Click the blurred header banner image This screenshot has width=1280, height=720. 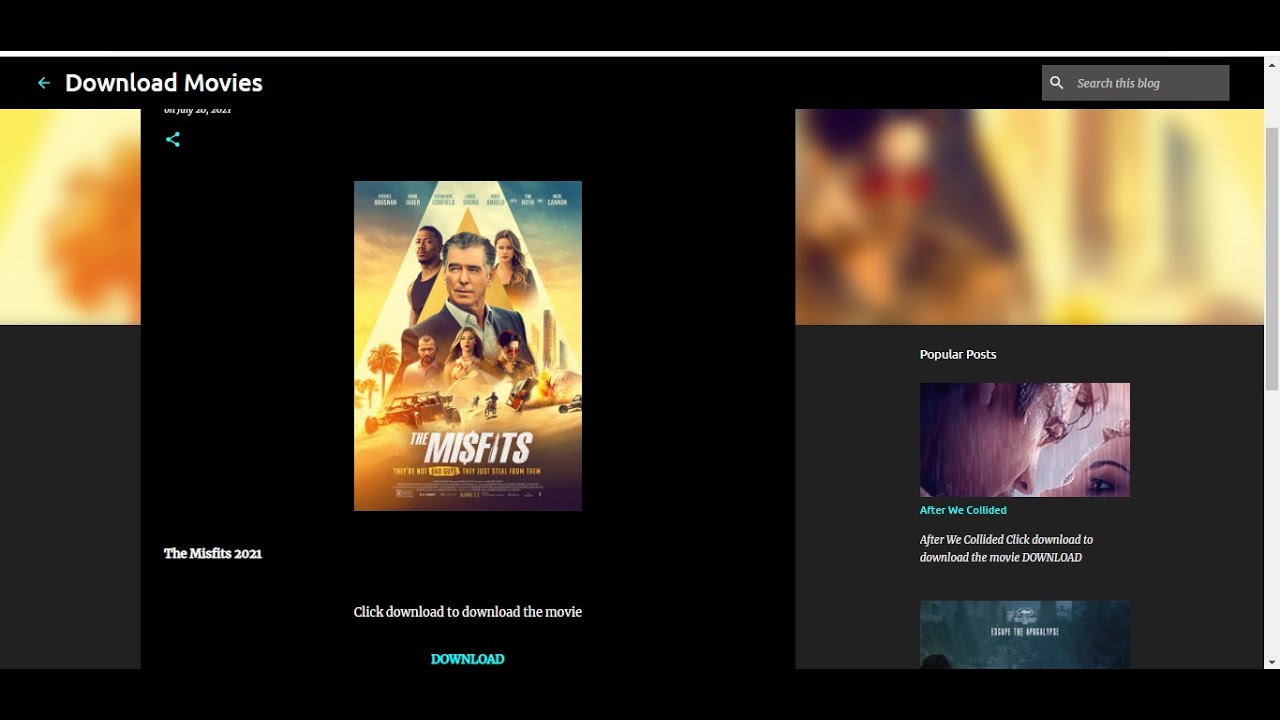1029,215
